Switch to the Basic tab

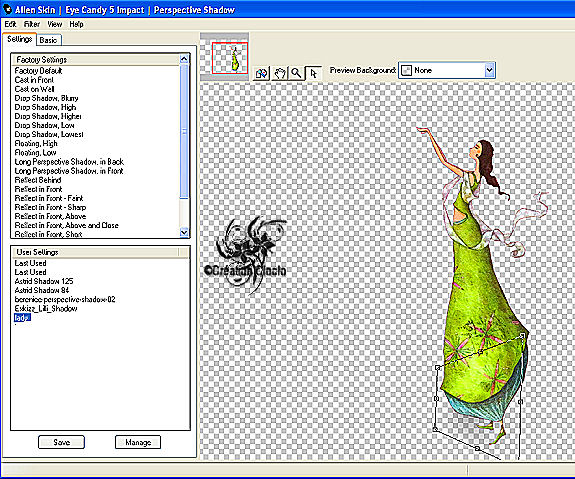tap(48, 40)
